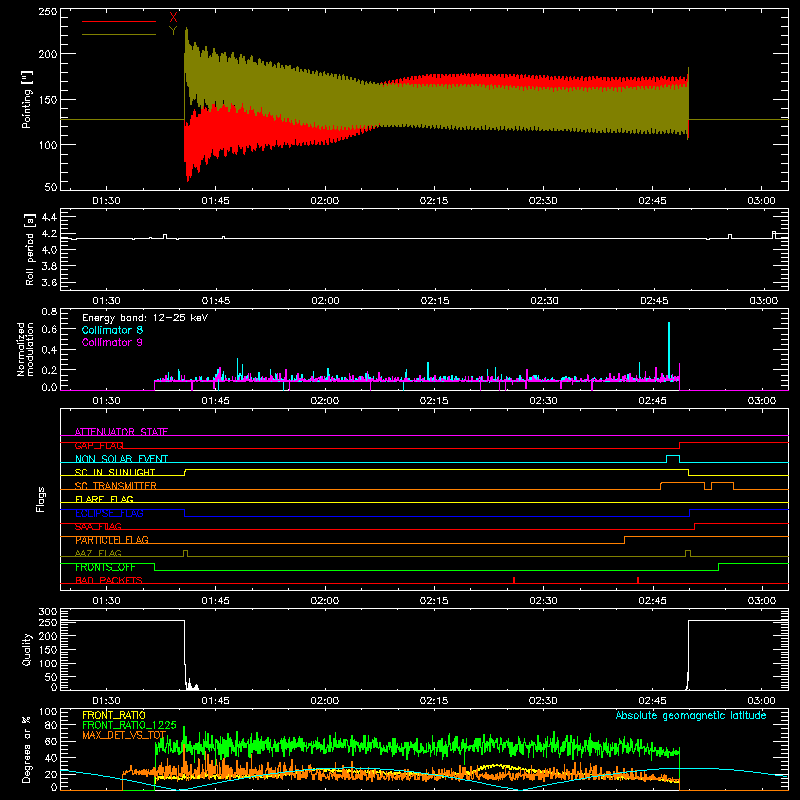Click the Roll period axis title
800x800 pixels.
(30, 249)
